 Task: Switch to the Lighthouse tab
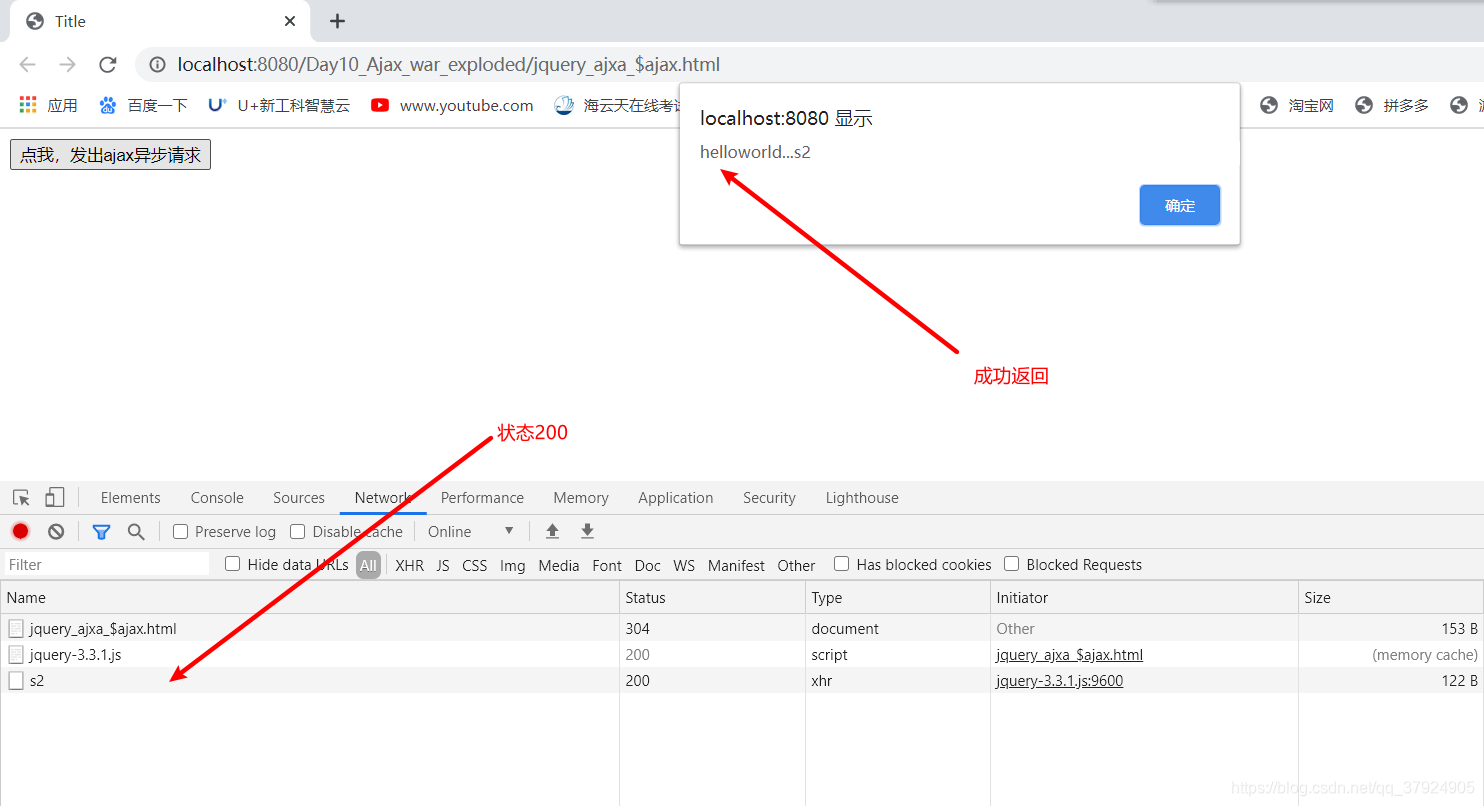click(862, 498)
